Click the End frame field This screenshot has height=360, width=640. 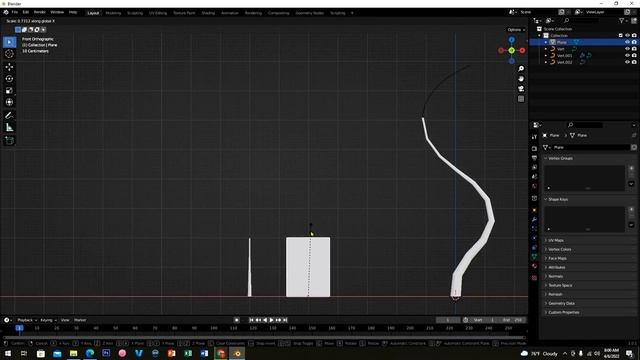click(513, 320)
